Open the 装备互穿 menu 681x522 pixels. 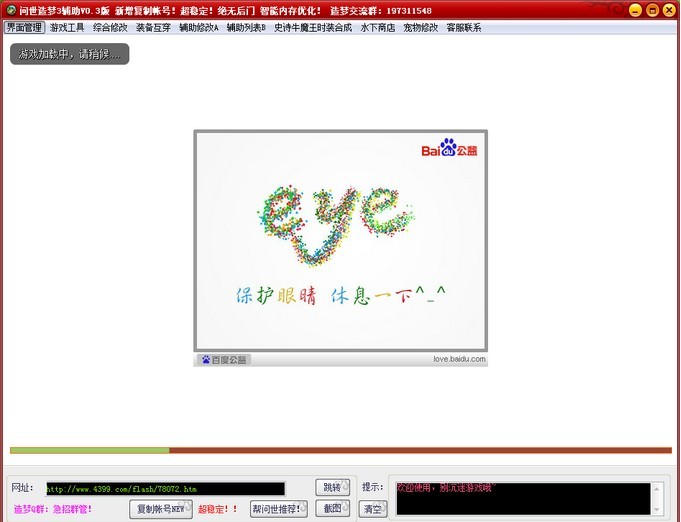pyautogui.click(x=153, y=28)
